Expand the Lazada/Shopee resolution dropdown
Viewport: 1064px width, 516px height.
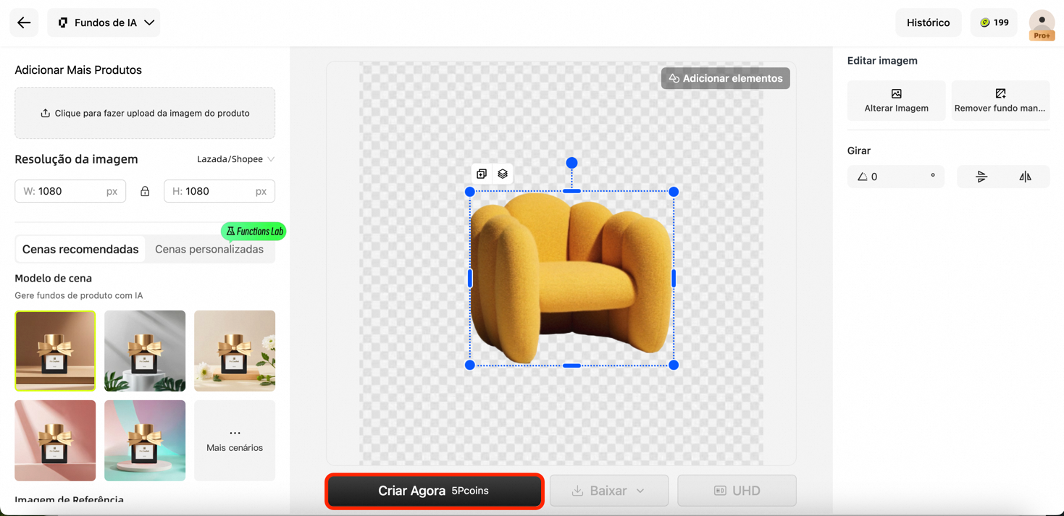236,159
